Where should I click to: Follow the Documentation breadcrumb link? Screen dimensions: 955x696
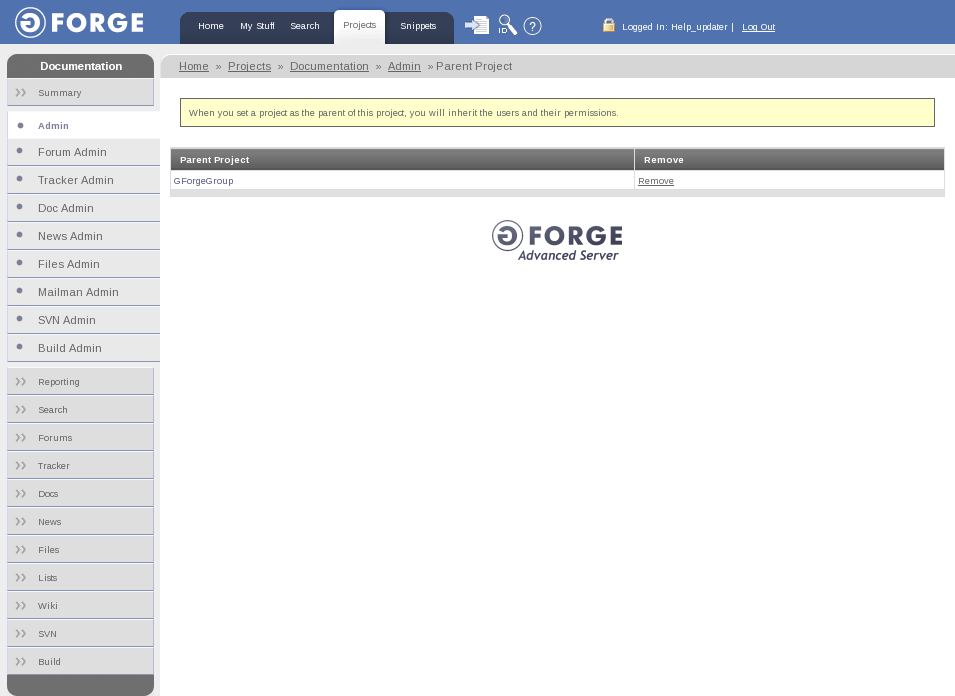click(x=329, y=66)
